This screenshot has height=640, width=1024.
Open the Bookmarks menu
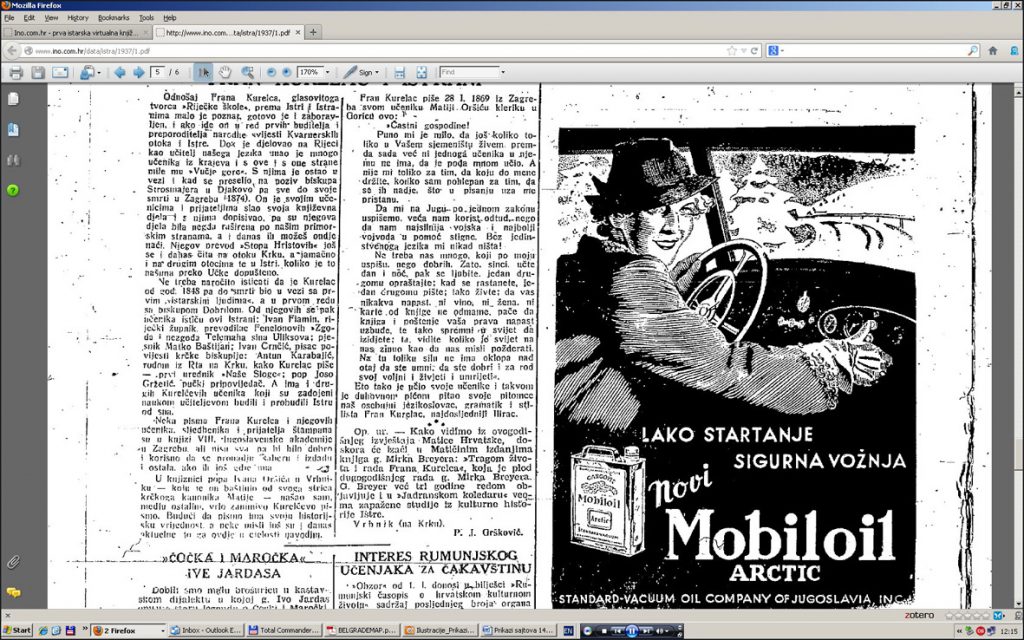click(x=113, y=17)
